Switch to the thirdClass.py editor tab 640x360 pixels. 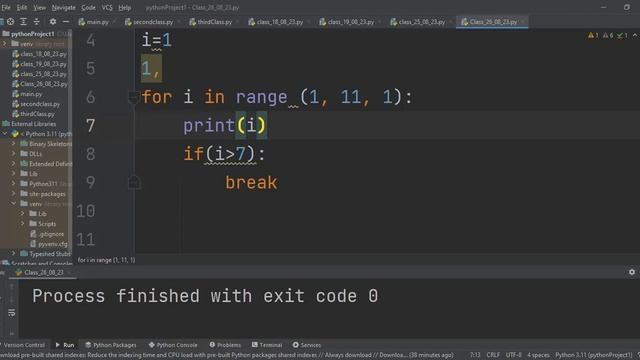click(214, 22)
